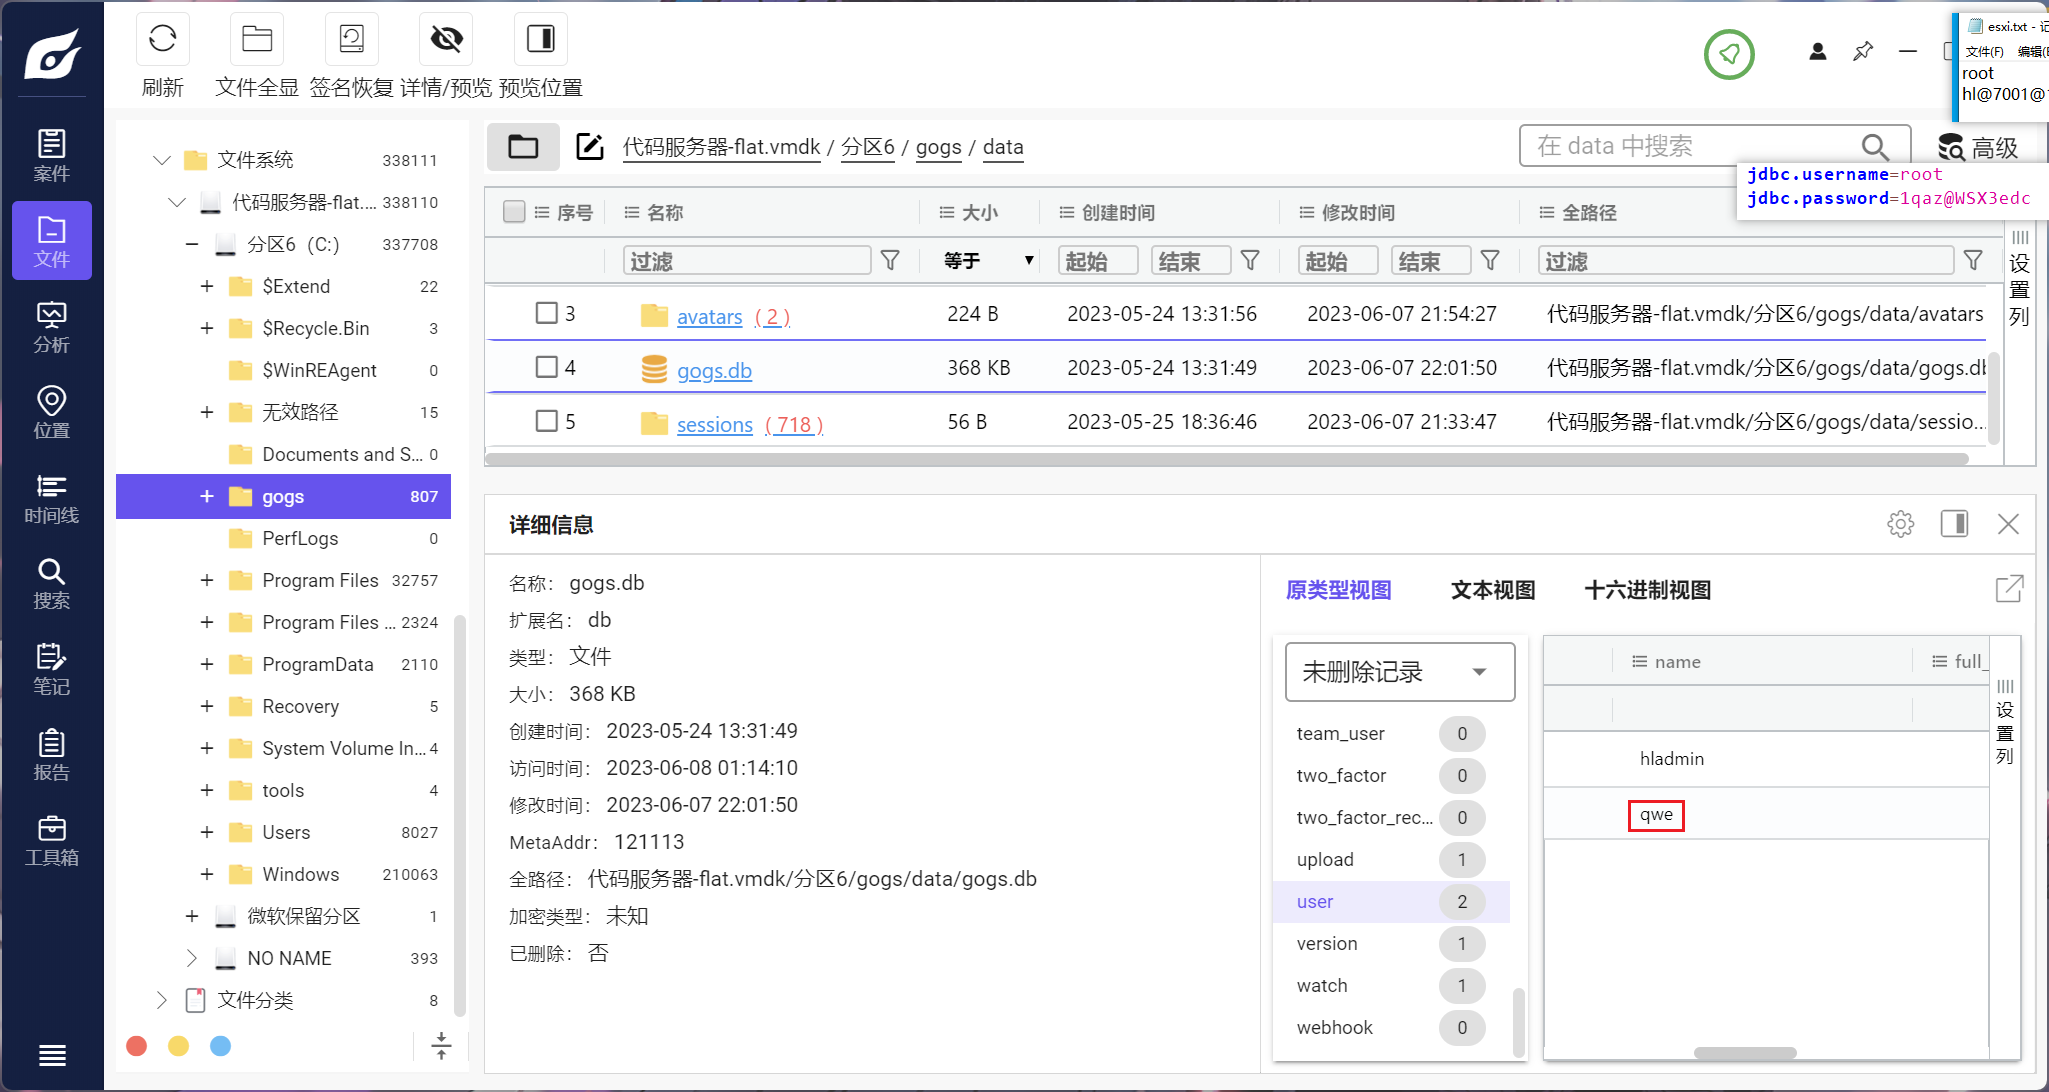Click the 预览位置 panel icon
The image size is (2049, 1092).
point(541,39)
